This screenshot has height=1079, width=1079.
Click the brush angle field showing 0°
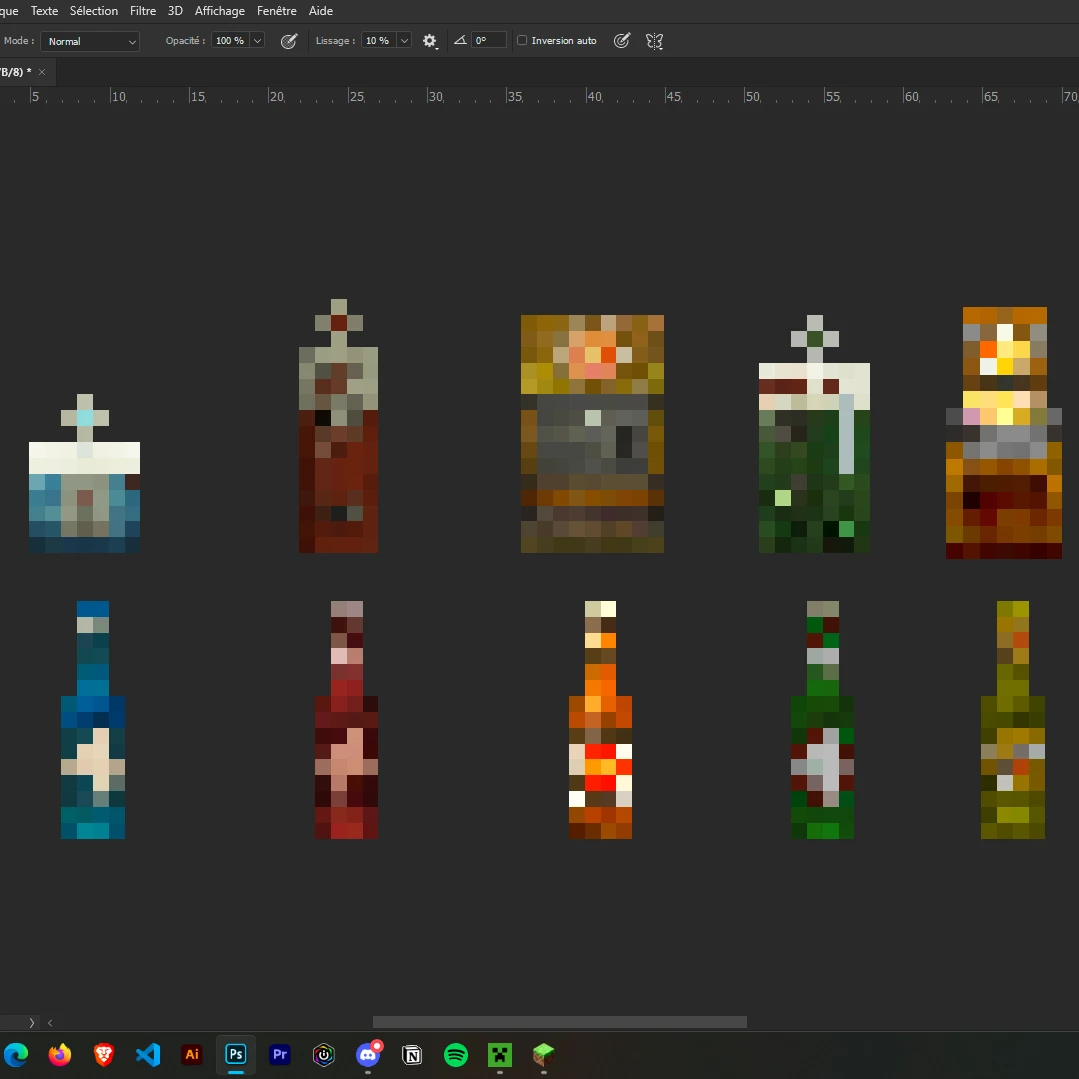pyautogui.click(x=489, y=41)
